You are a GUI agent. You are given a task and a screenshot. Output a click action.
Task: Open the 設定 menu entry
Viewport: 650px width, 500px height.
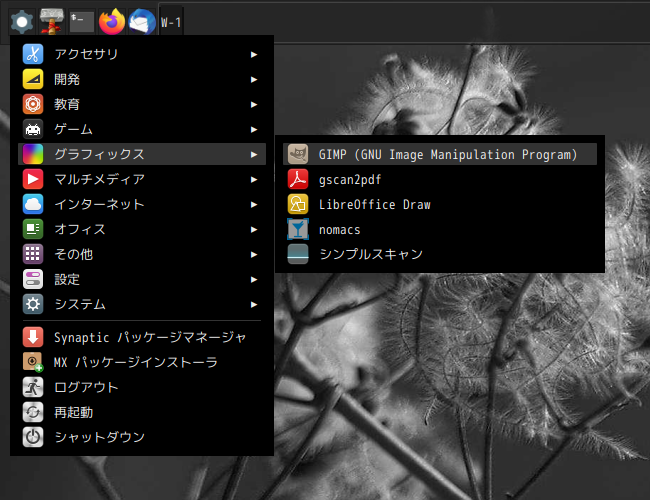coord(142,279)
